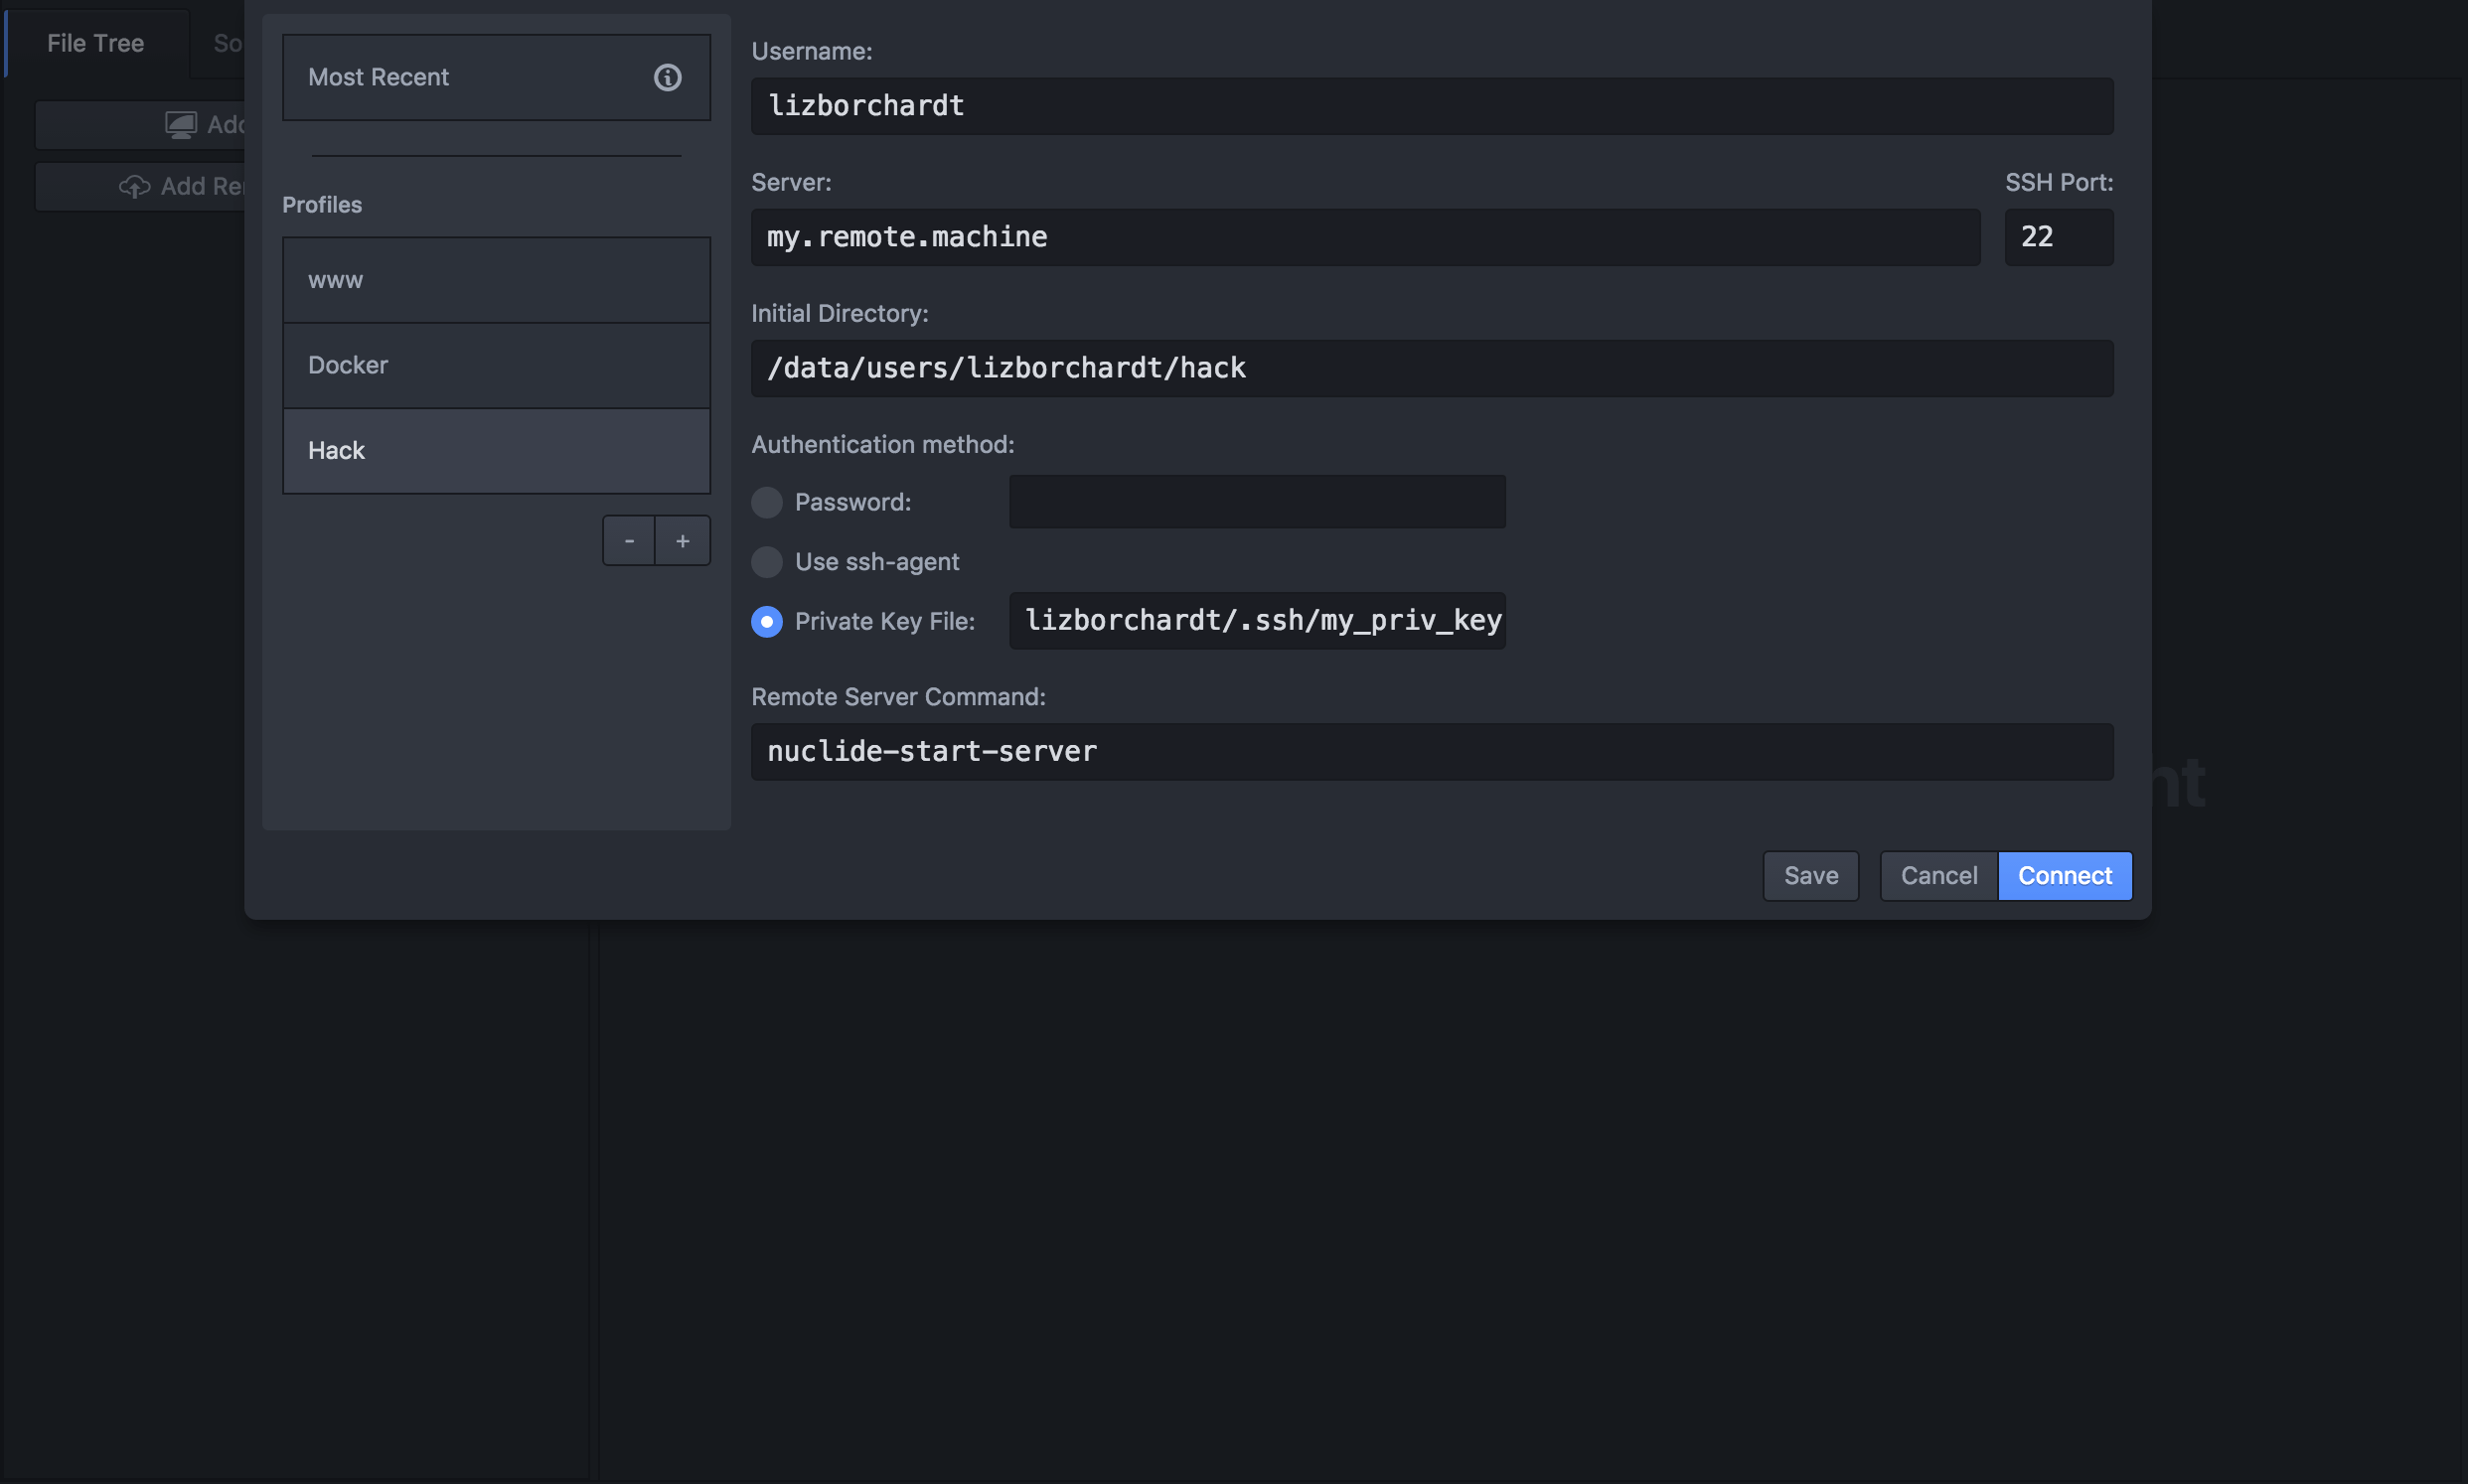The height and width of the screenshot is (1484, 2468).
Task: Click the Username input field
Action: (1432, 104)
